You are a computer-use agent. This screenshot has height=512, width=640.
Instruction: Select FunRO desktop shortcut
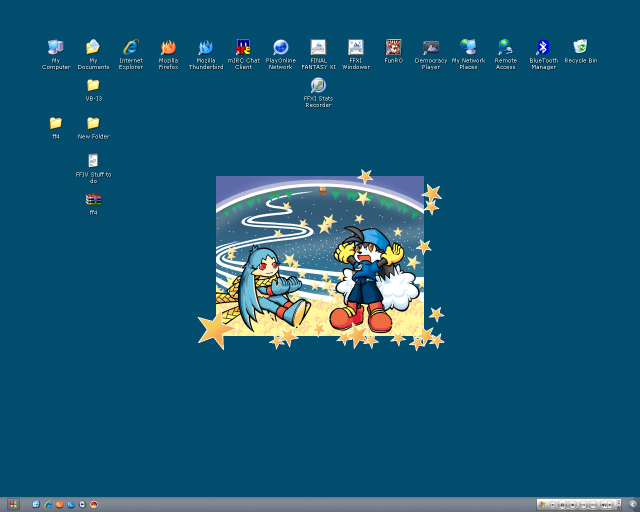coord(393,51)
